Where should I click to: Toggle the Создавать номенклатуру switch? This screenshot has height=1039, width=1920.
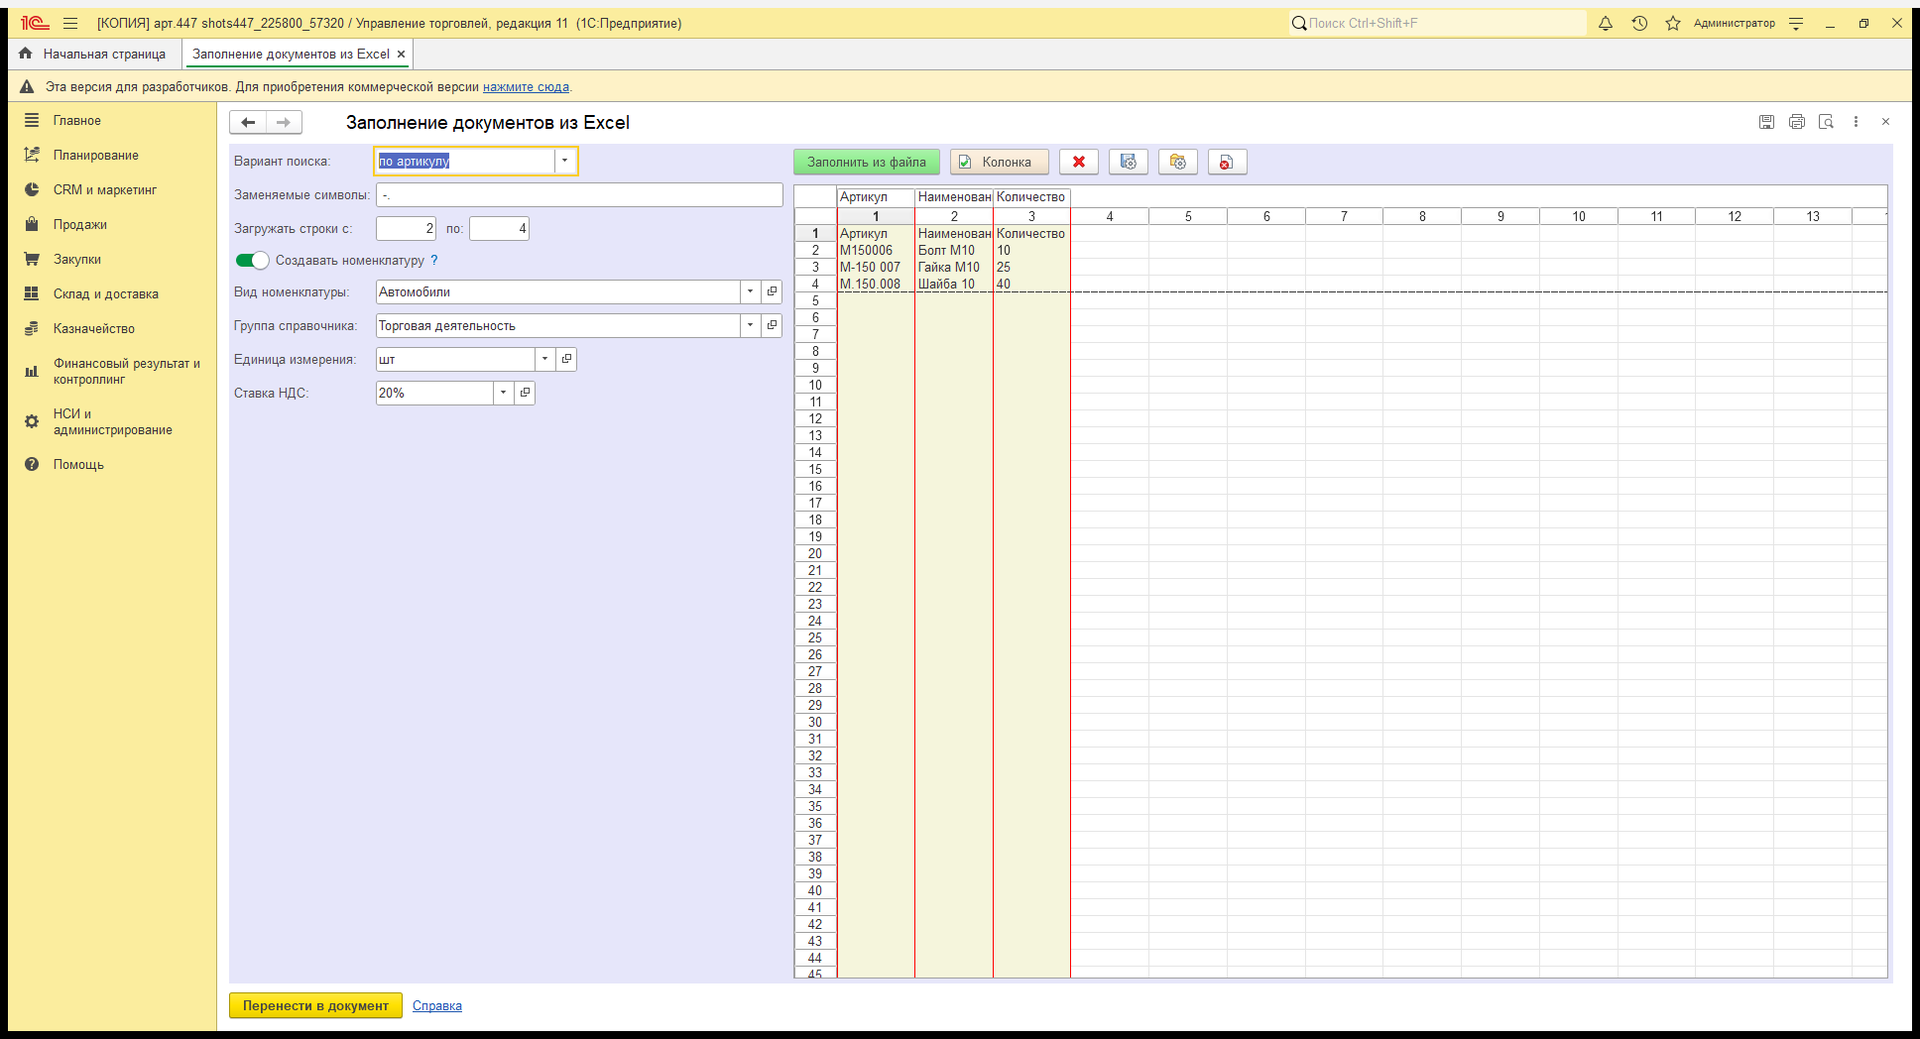pos(252,260)
